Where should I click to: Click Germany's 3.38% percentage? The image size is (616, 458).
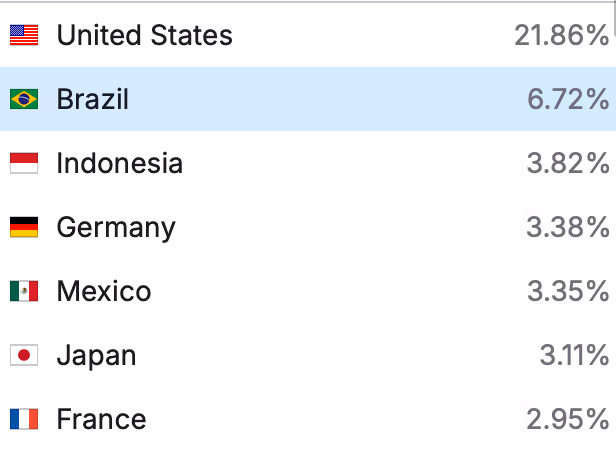click(568, 227)
